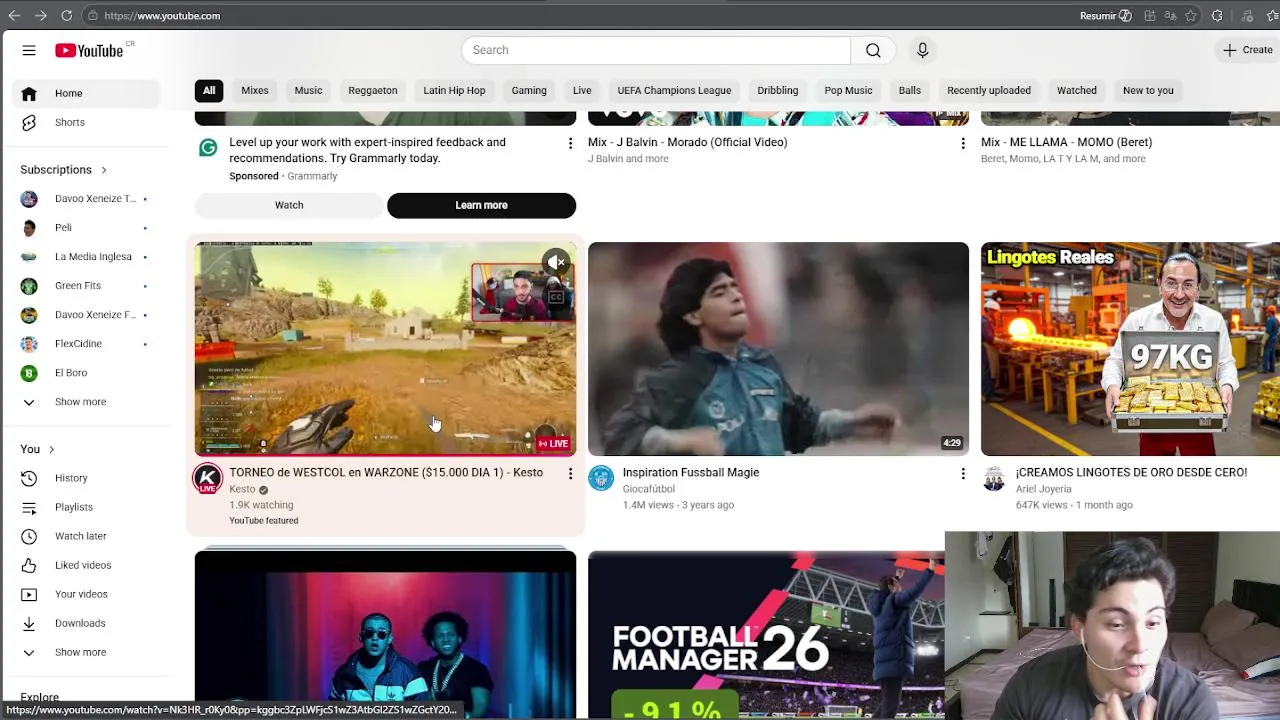Select the New to you chip
The height and width of the screenshot is (720, 1280).
(x=1148, y=90)
